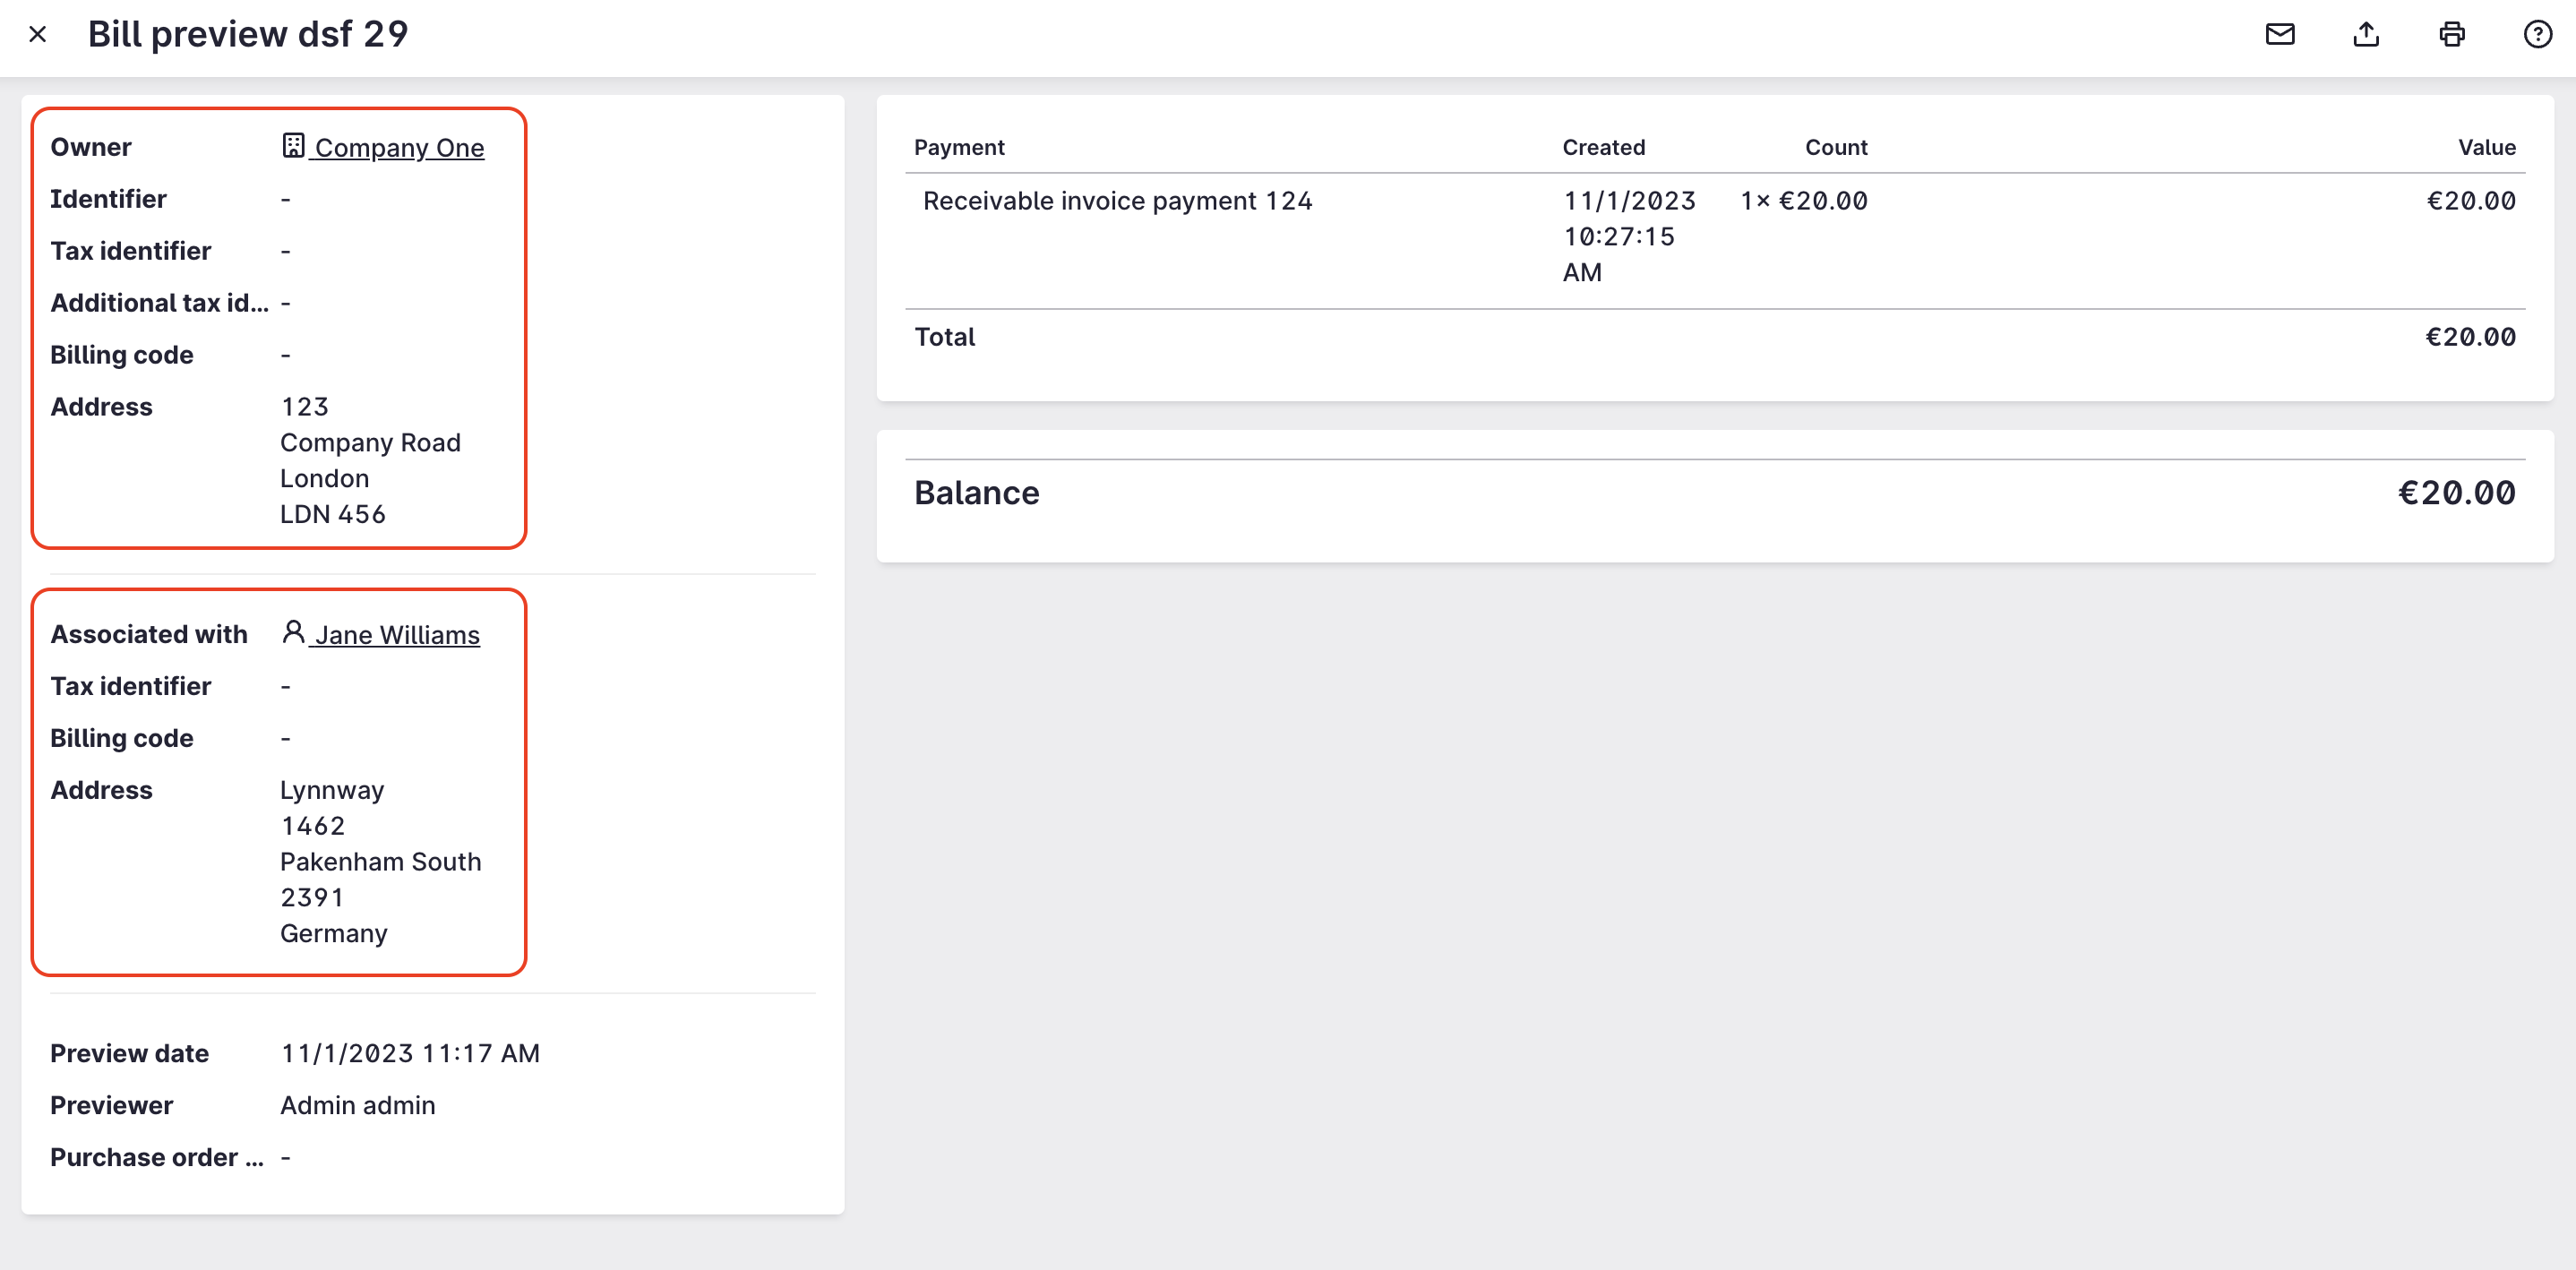Click the Created column header

1603,147
